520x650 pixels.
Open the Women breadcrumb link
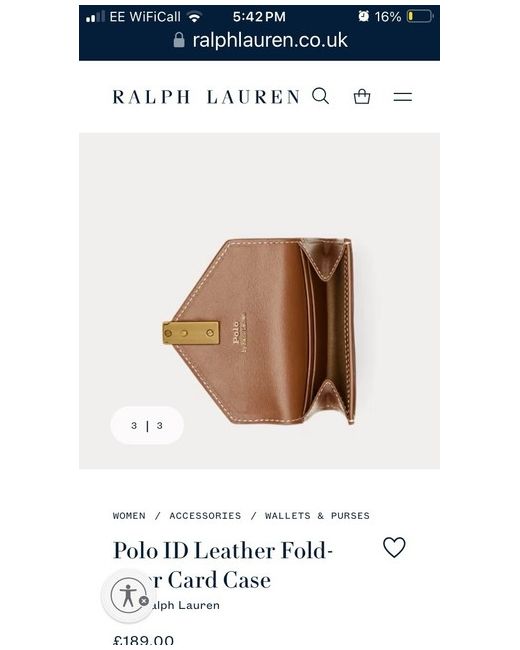[129, 516]
